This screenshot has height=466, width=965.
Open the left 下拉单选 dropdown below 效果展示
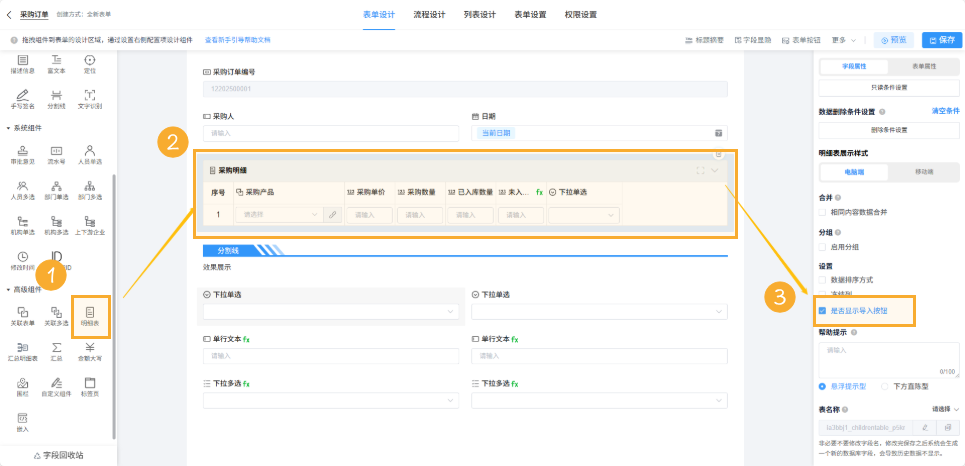pyautogui.click(x=331, y=312)
